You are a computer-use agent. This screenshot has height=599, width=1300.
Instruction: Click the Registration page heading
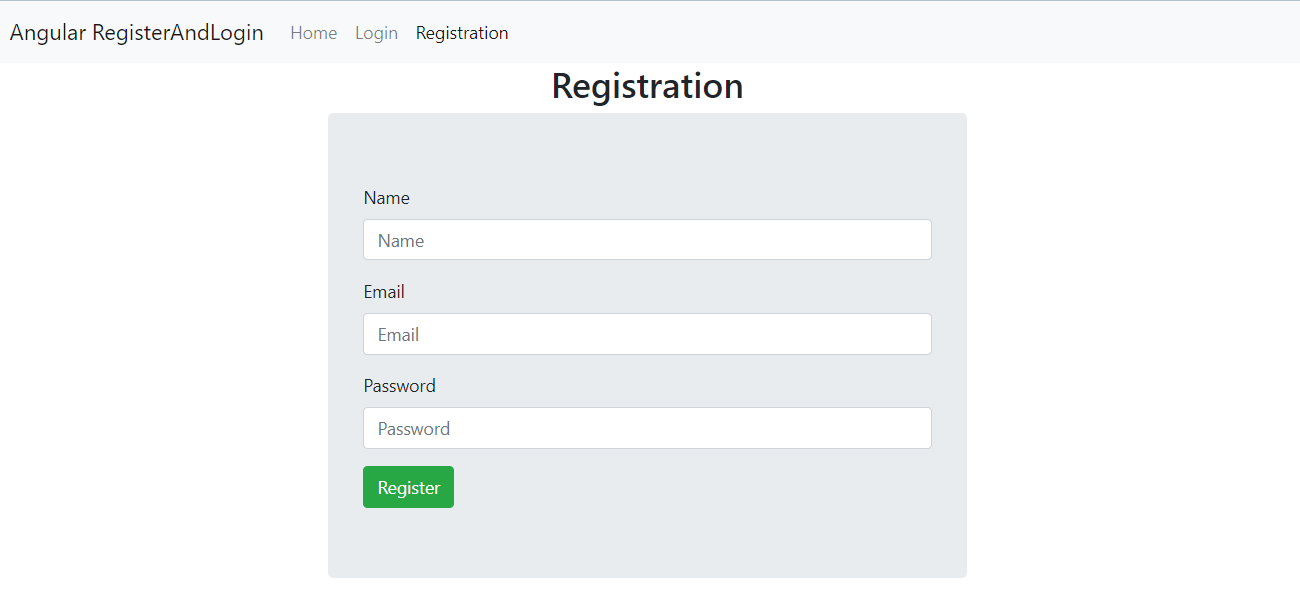647,86
